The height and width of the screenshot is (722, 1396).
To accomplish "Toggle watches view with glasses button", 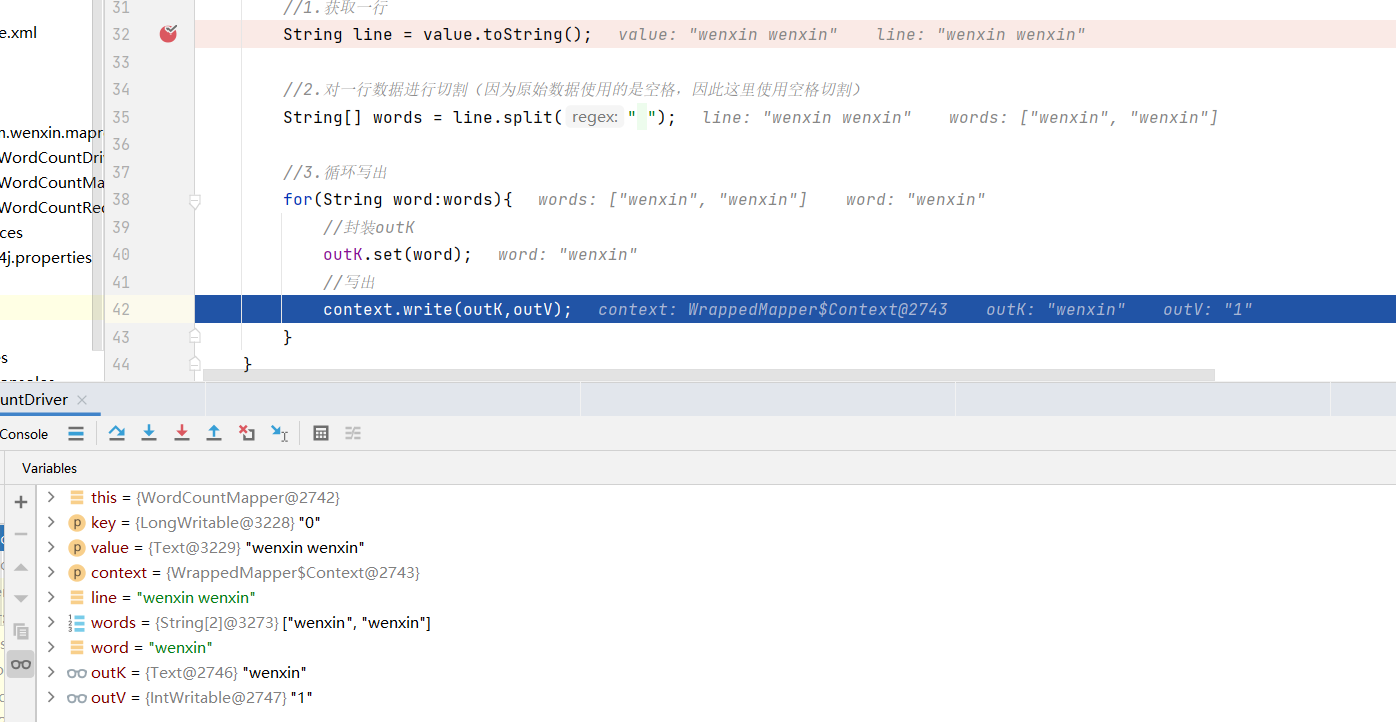I will [x=21, y=664].
